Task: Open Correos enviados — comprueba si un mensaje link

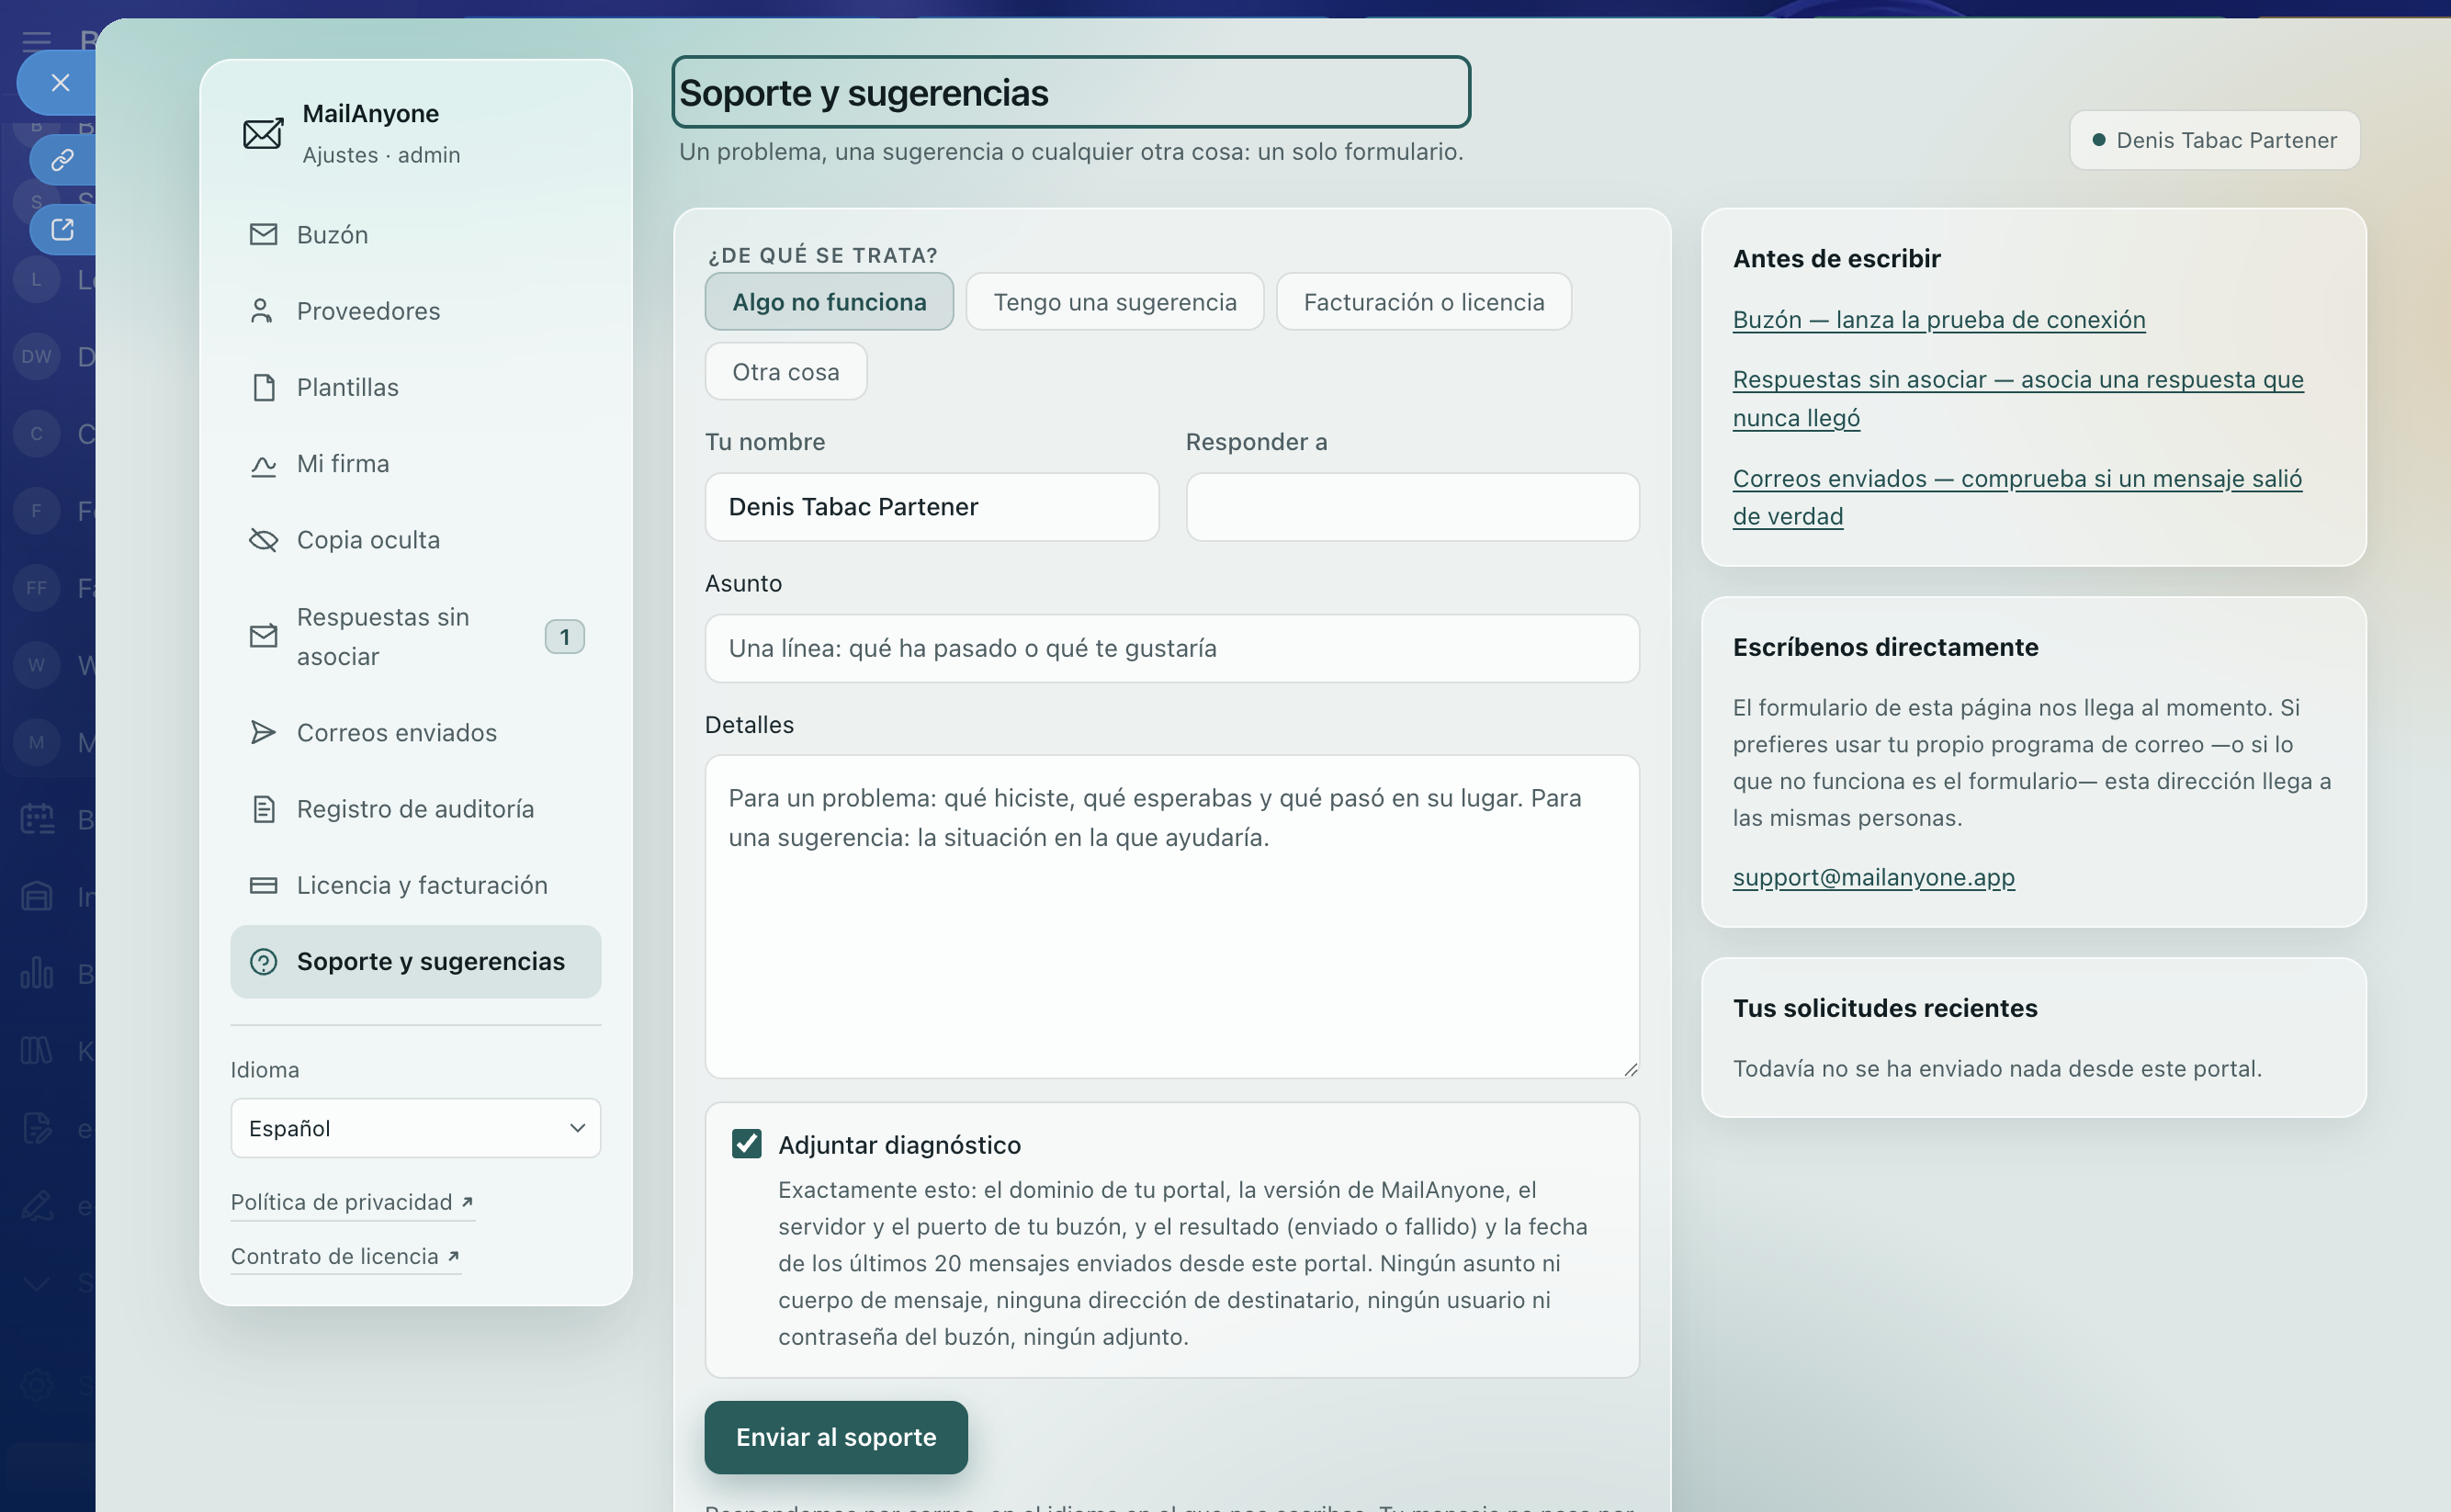Action: (2017, 497)
